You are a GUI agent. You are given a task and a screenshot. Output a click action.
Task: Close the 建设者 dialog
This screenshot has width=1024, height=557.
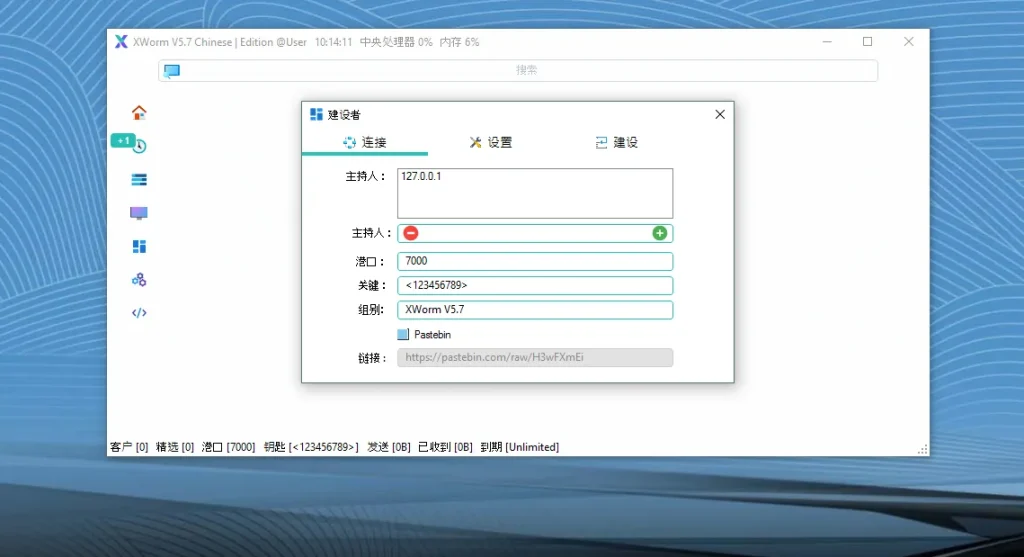pyautogui.click(x=720, y=115)
